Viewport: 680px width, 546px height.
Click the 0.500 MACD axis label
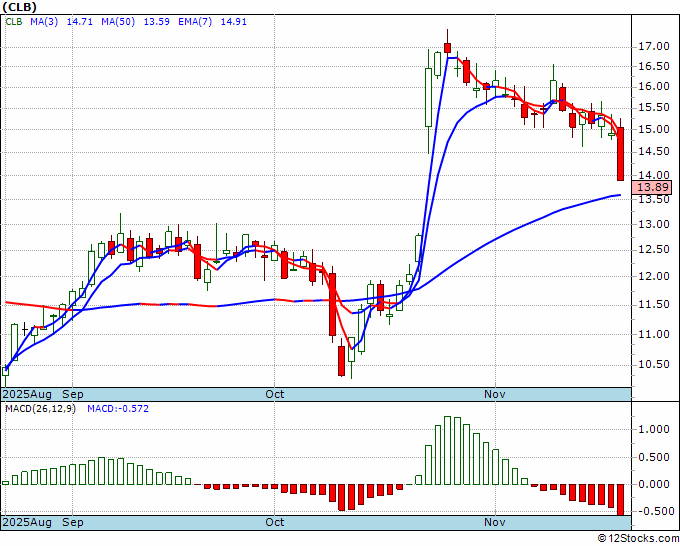click(x=656, y=457)
